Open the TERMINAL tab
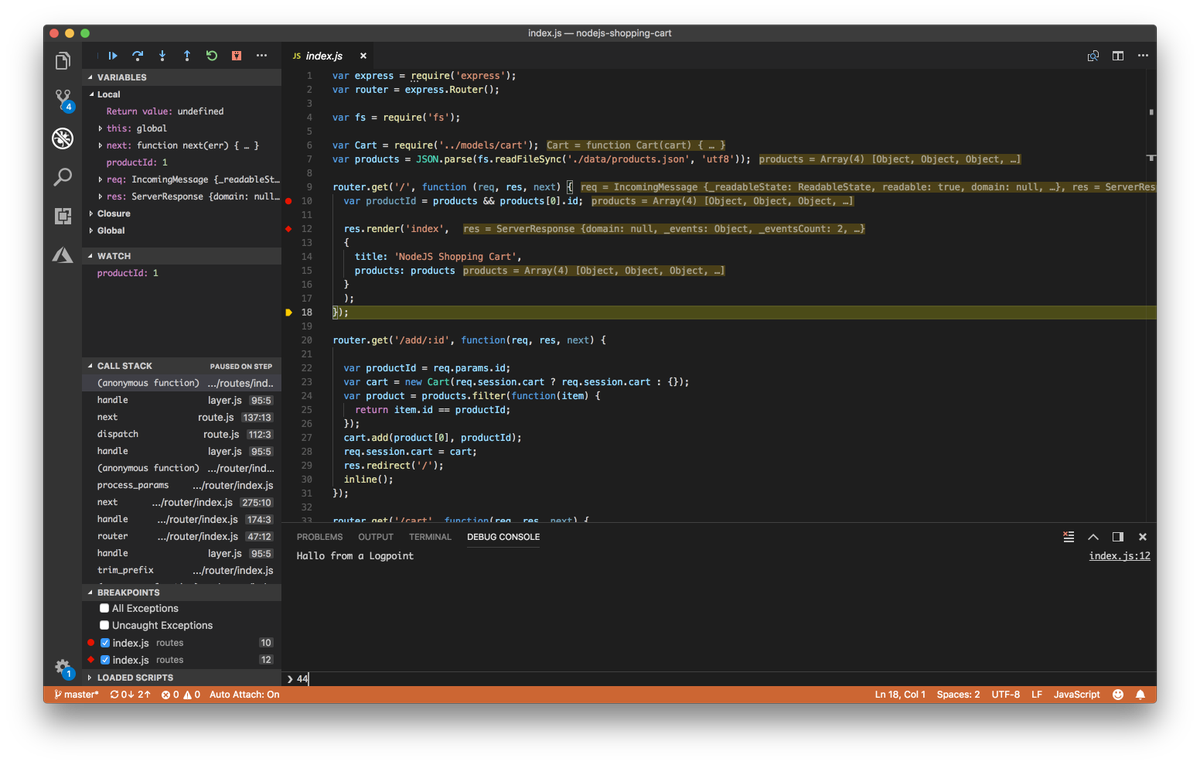This screenshot has width=1200, height=765. pos(430,537)
